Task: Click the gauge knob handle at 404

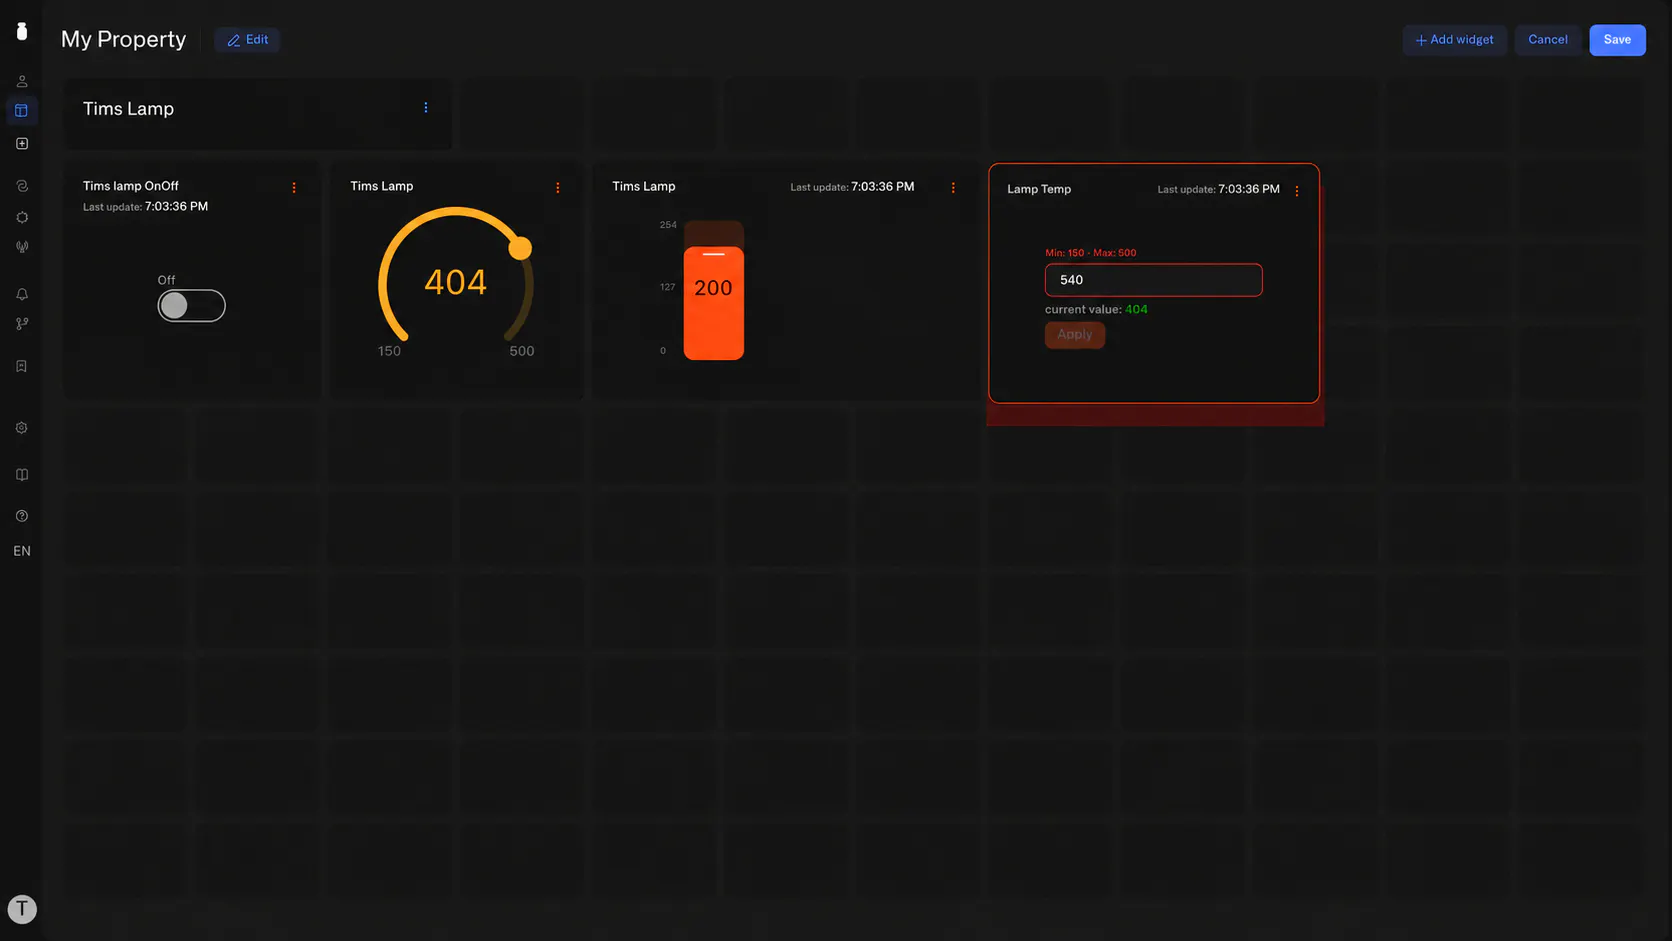Action: 520,248
